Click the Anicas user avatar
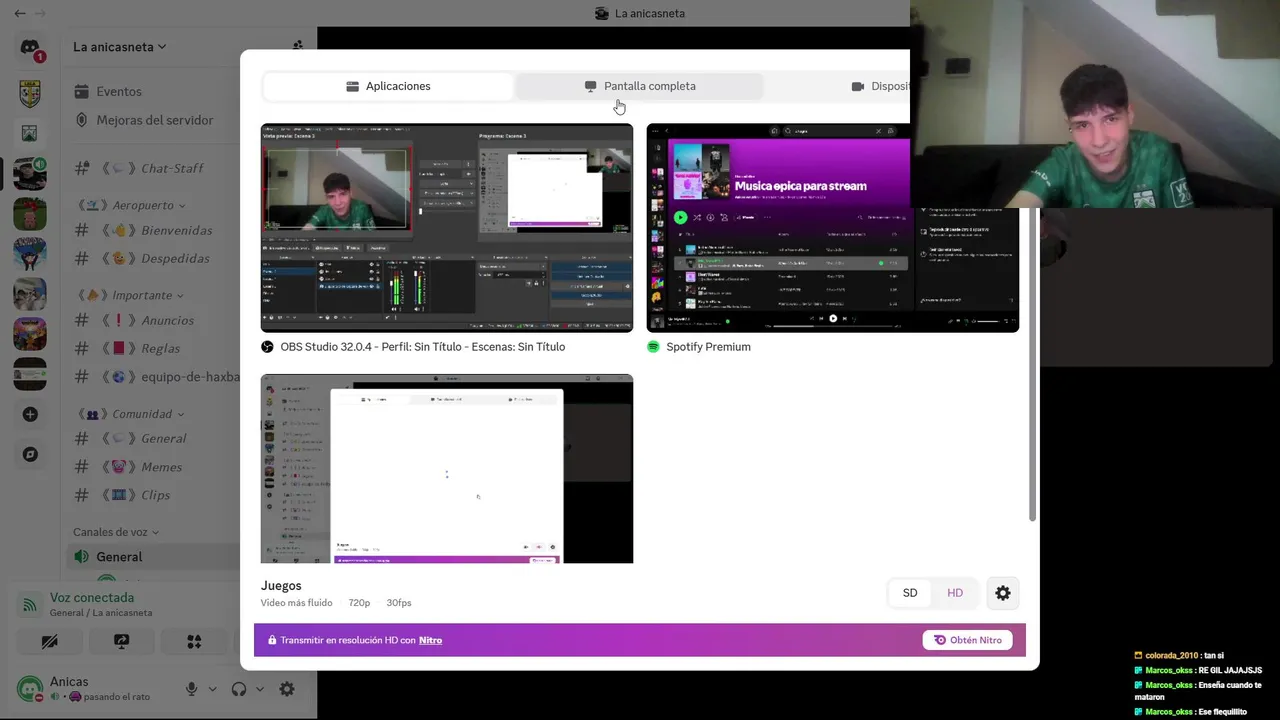1280x720 pixels. 30,689
